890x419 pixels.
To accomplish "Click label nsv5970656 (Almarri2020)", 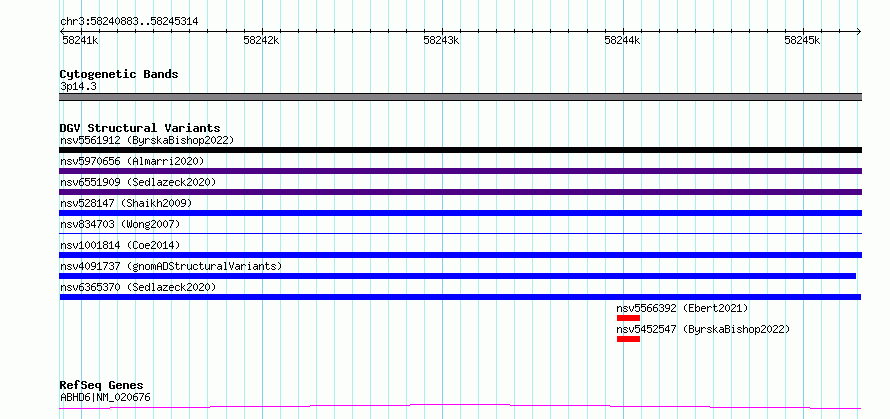I will [132, 161].
